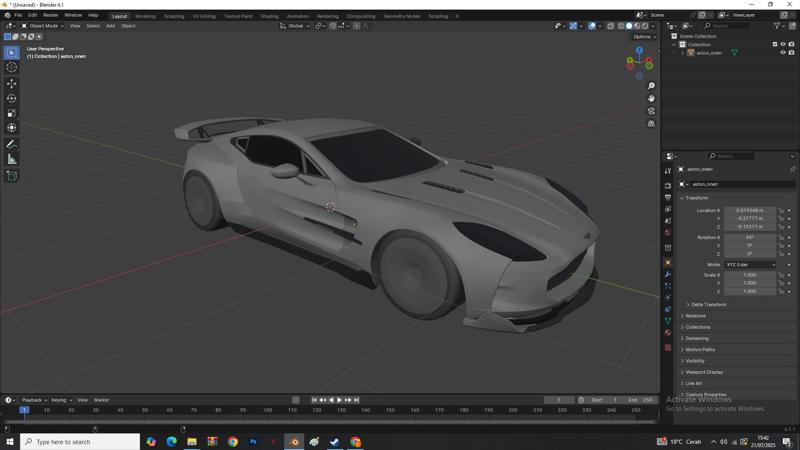Screen dimensions: 800x450
Task: Open the Texture properties tab
Action: click(x=668, y=347)
